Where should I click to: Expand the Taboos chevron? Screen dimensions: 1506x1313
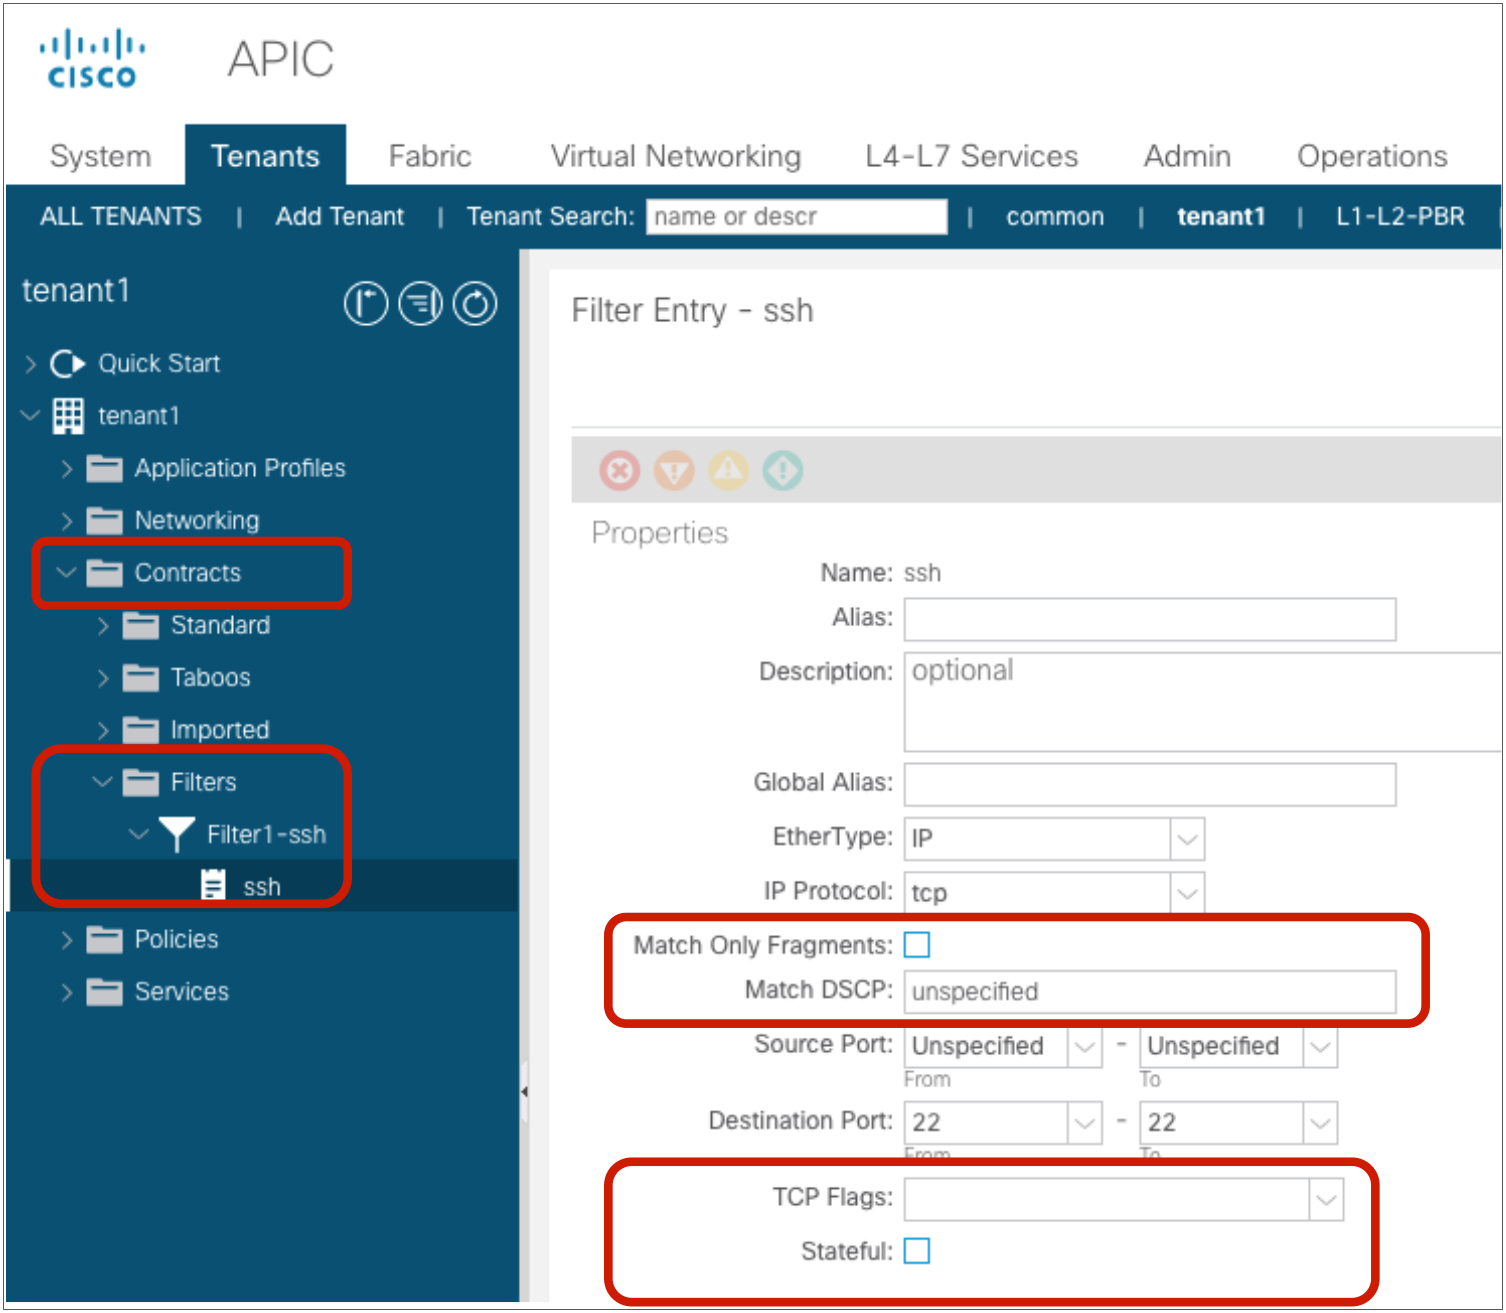[x=103, y=677]
